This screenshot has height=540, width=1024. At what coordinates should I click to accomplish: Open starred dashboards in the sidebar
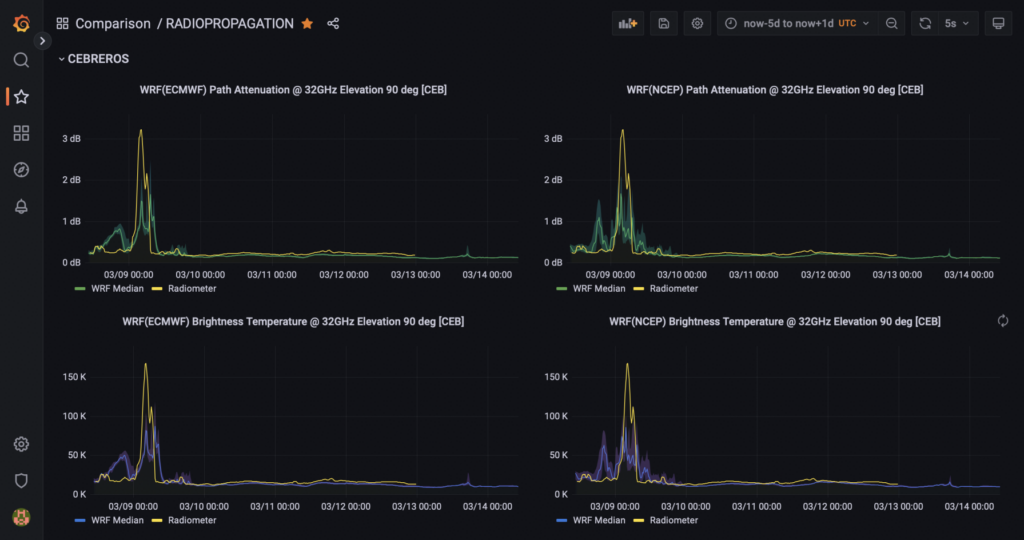(x=22, y=97)
